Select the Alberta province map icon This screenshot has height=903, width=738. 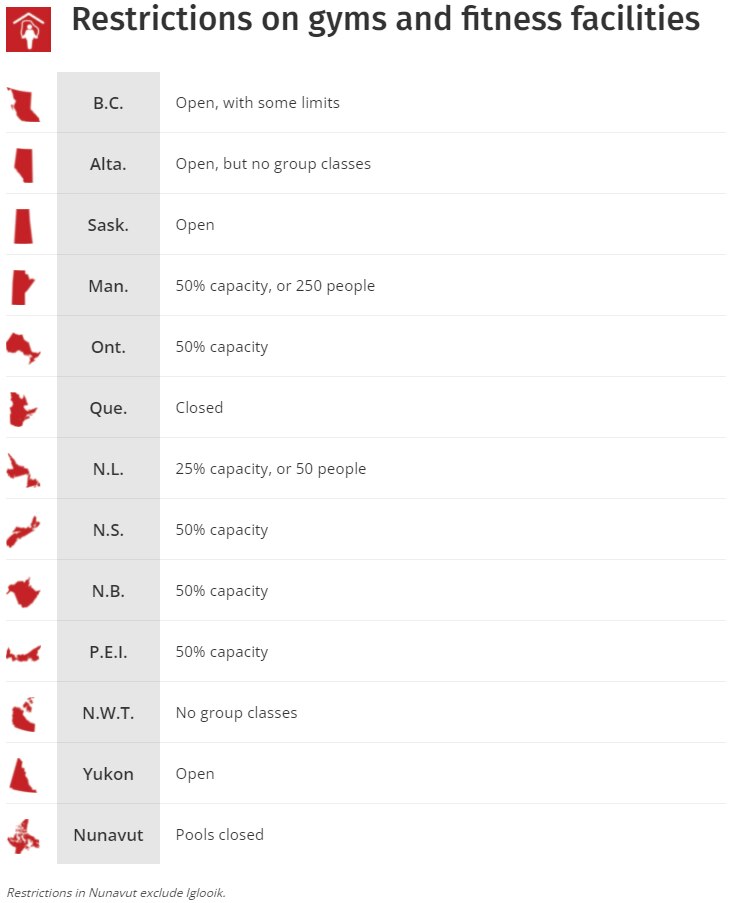coord(24,165)
